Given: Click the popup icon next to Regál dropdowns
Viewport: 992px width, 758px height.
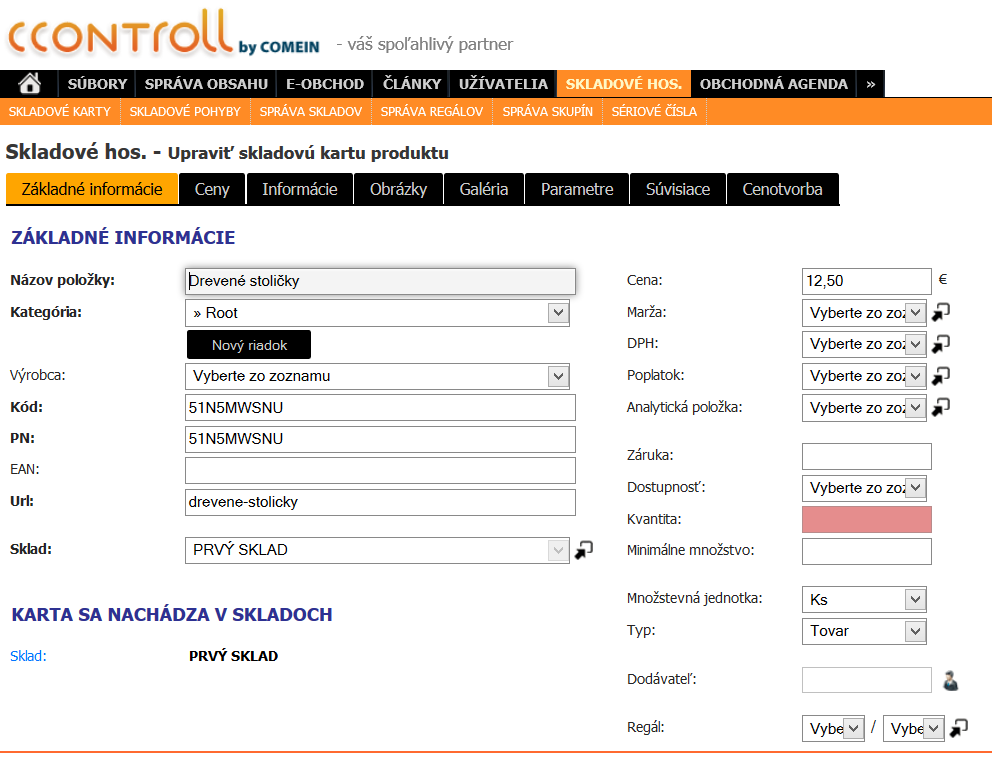Looking at the screenshot, I should click(958, 729).
